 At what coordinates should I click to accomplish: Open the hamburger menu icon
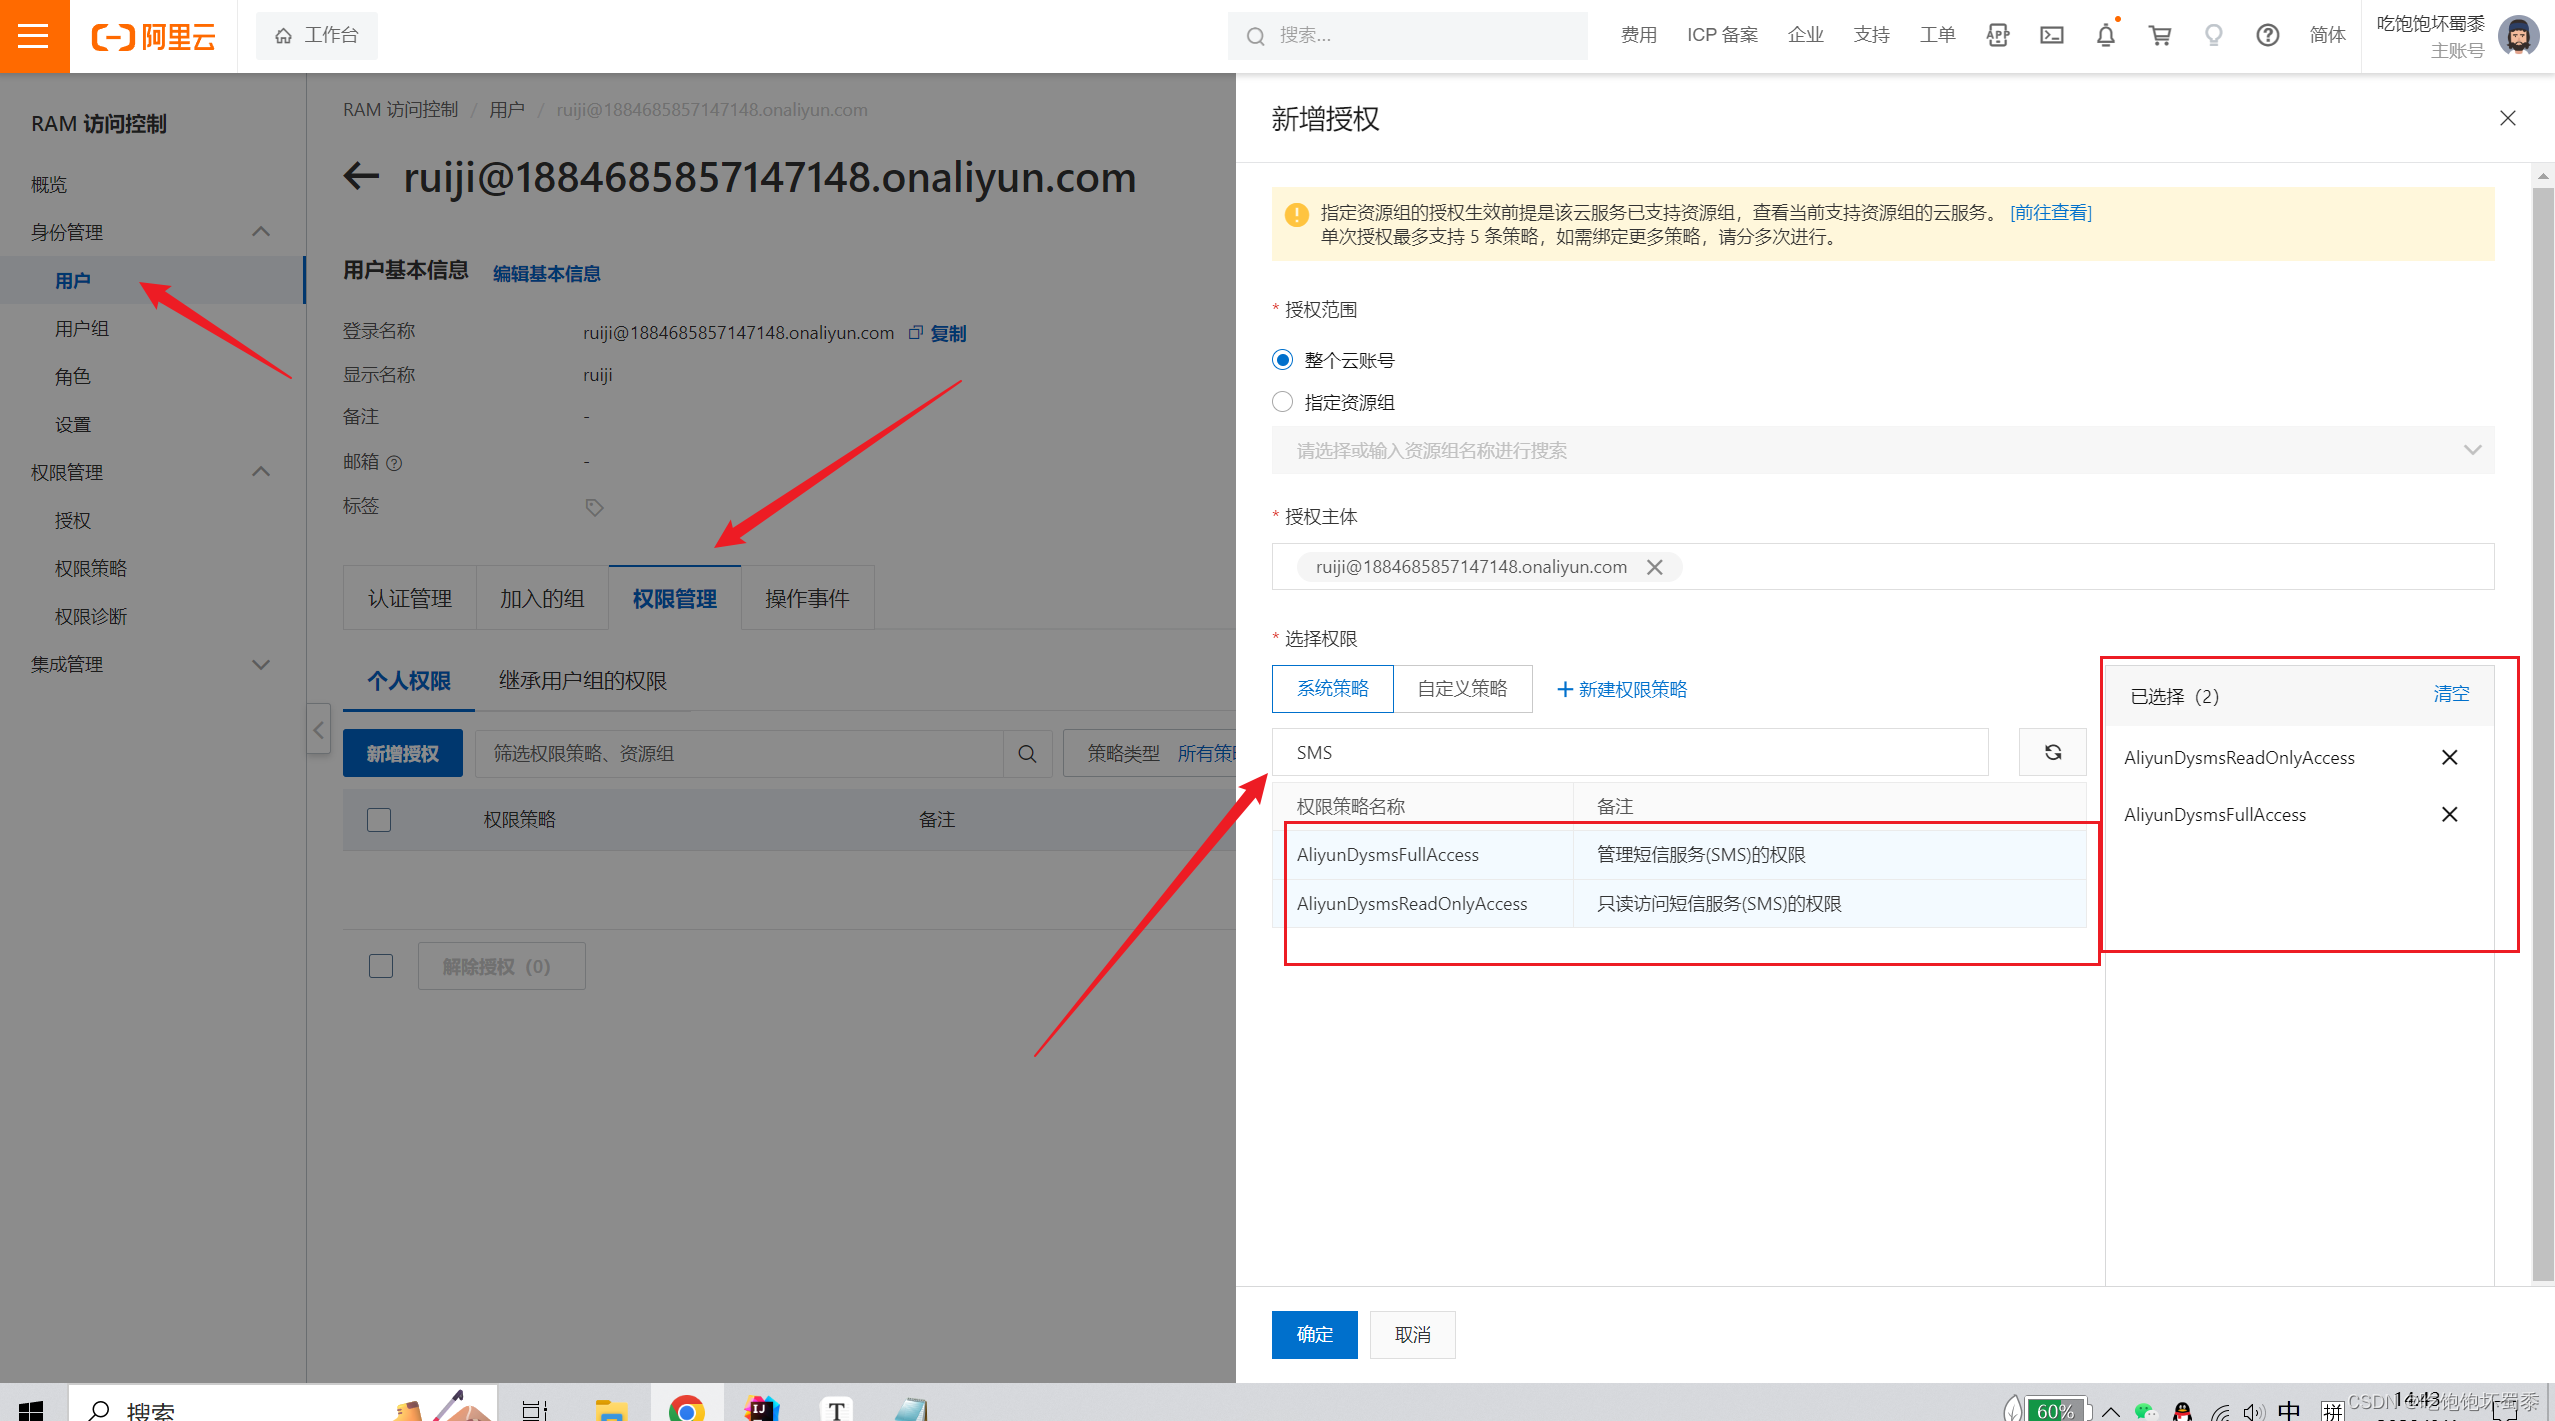pos(34,36)
